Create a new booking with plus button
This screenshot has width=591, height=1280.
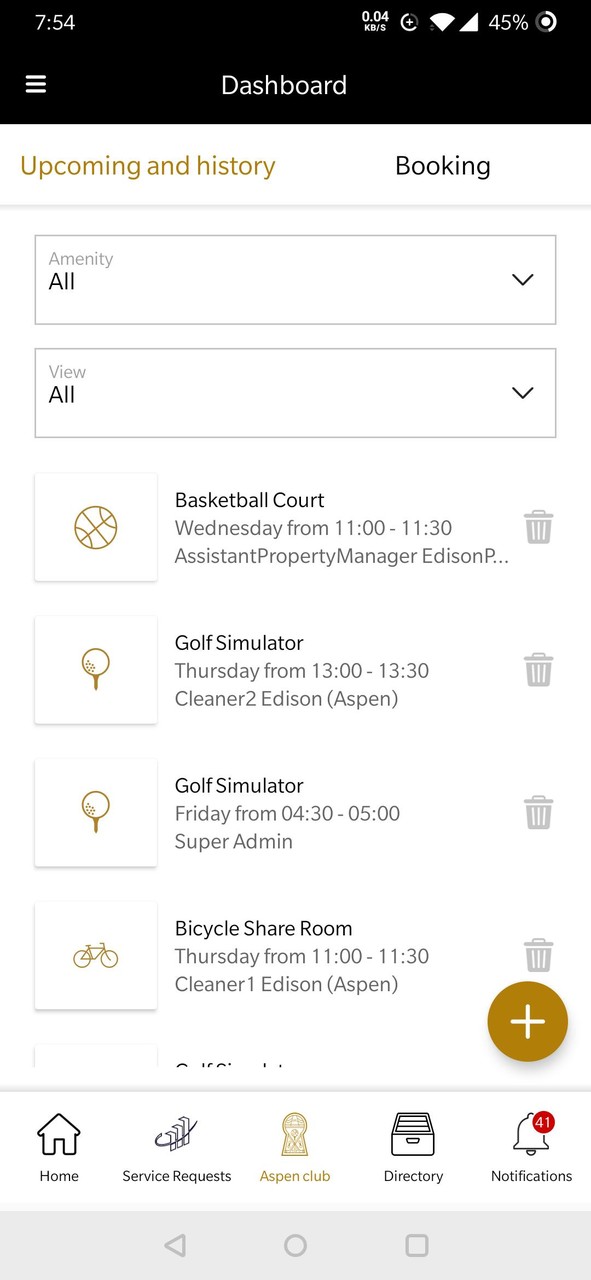tap(527, 1021)
